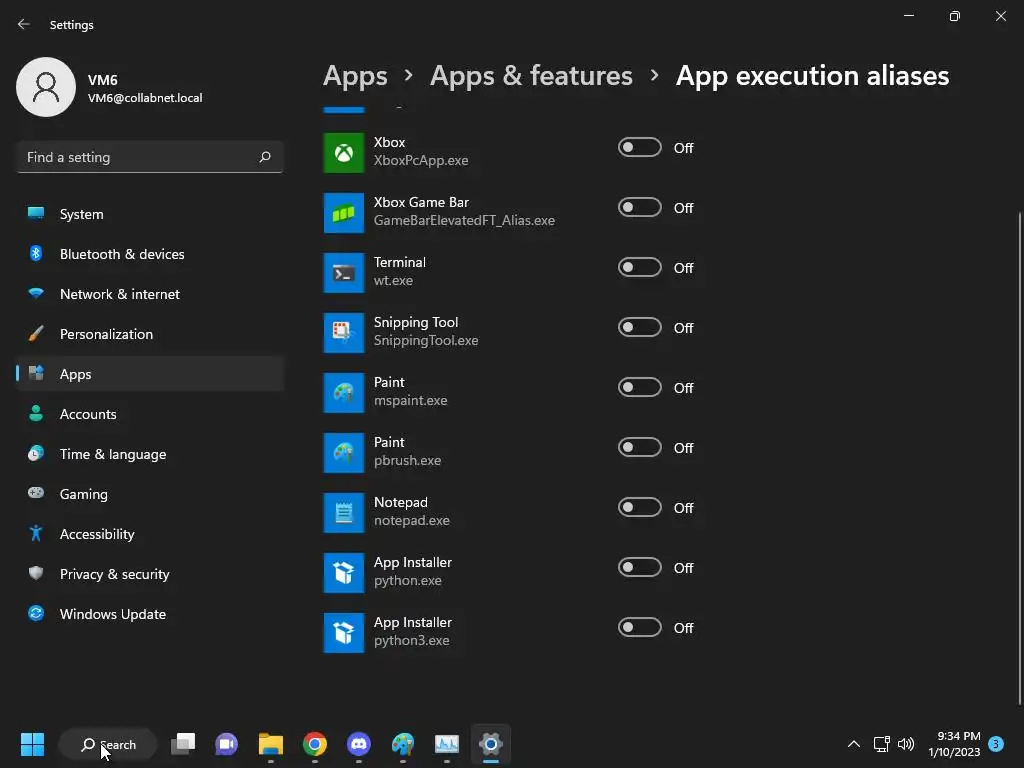Open the performance monitor taskbar icon
The width and height of the screenshot is (1024, 768).
pos(447,744)
